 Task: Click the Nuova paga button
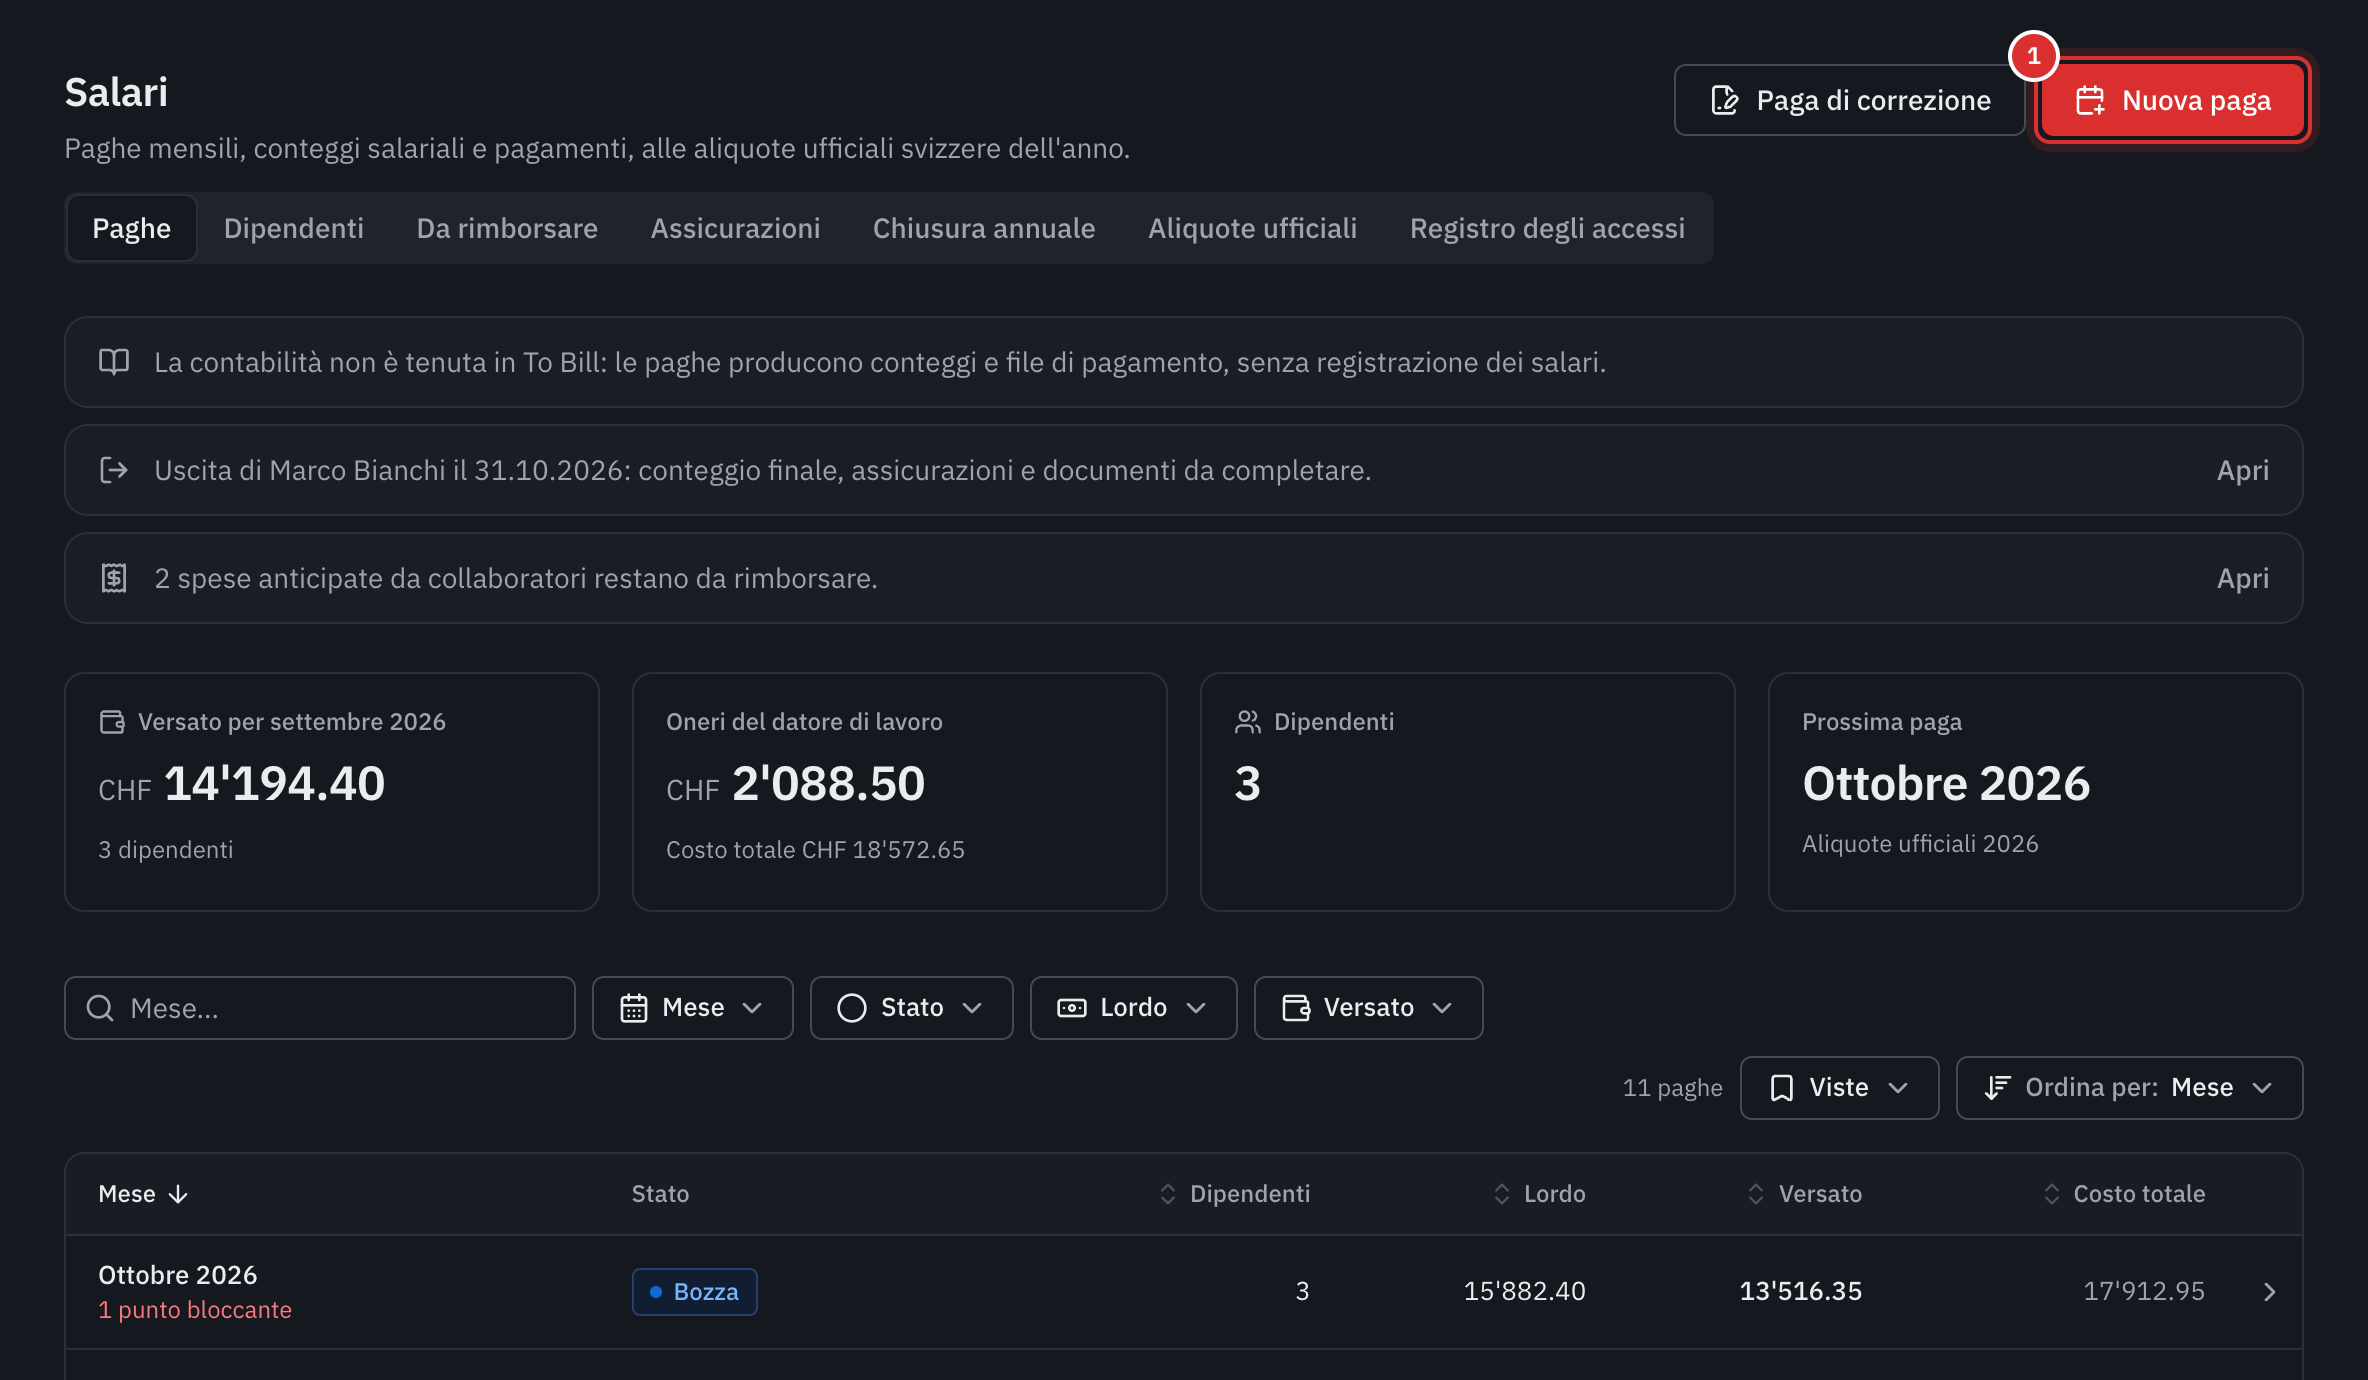pyautogui.click(x=2172, y=100)
